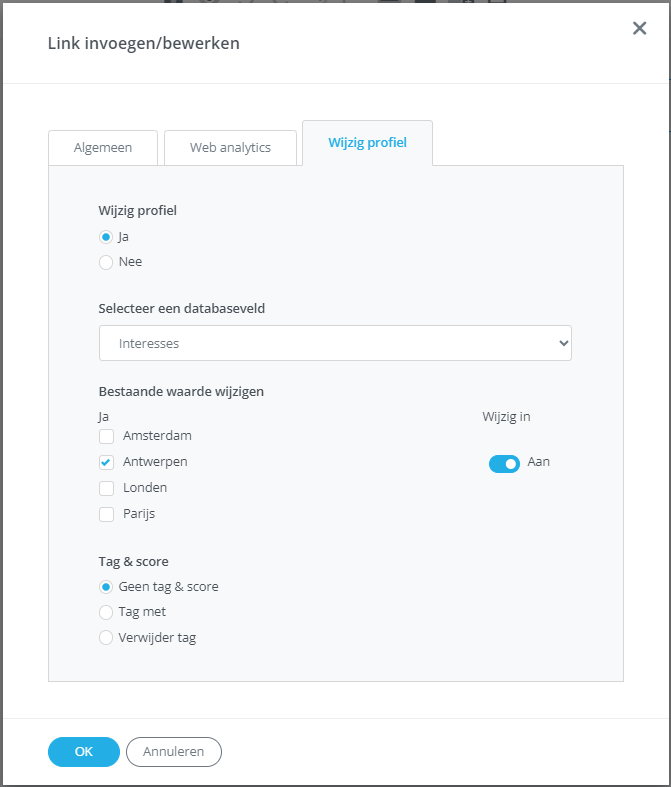Image resolution: width=671 pixels, height=787 pixels.
Task: Check the Amsterdam checkbox
Action: (106, 436)
